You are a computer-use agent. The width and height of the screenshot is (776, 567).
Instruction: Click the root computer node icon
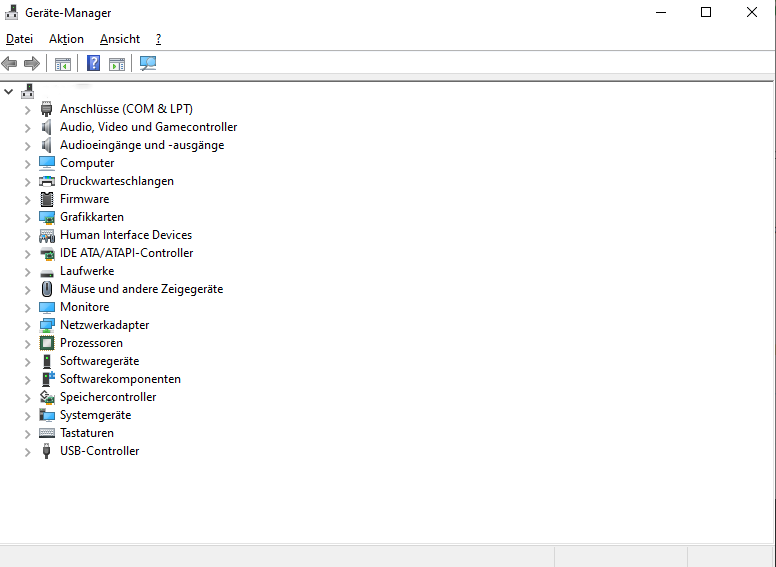point(28,91)
